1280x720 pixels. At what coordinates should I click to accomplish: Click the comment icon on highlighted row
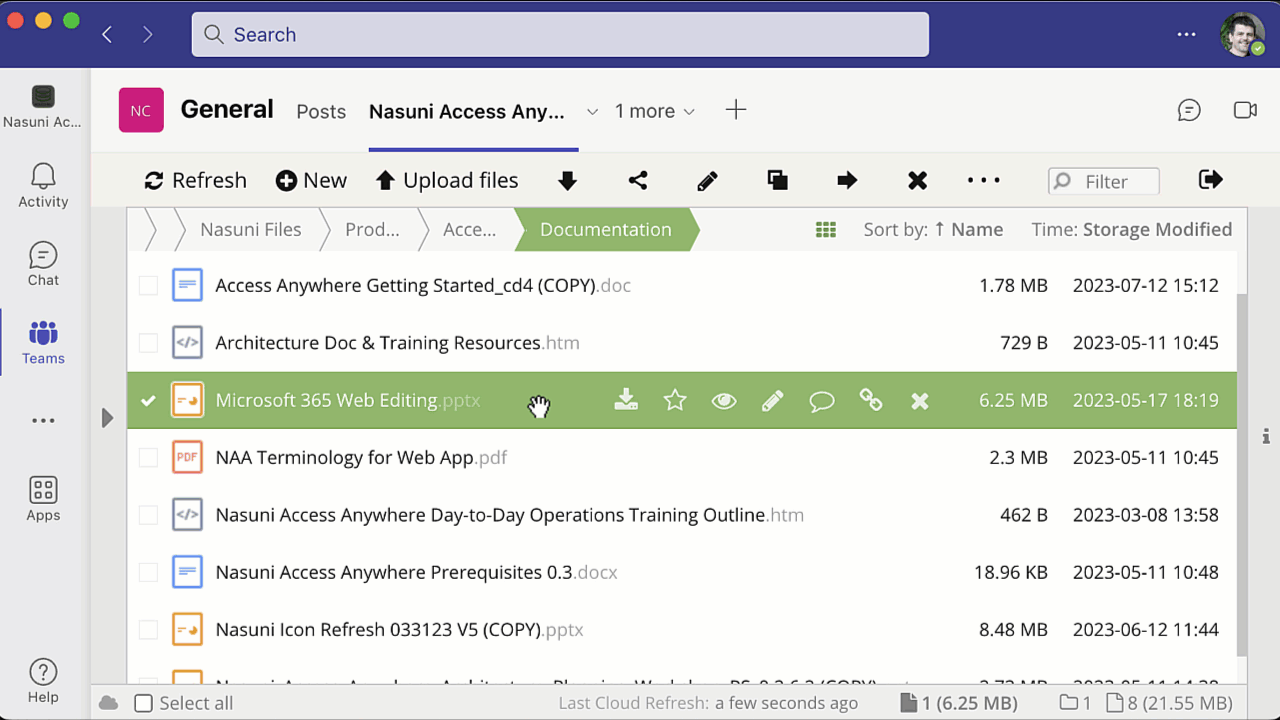822,401
